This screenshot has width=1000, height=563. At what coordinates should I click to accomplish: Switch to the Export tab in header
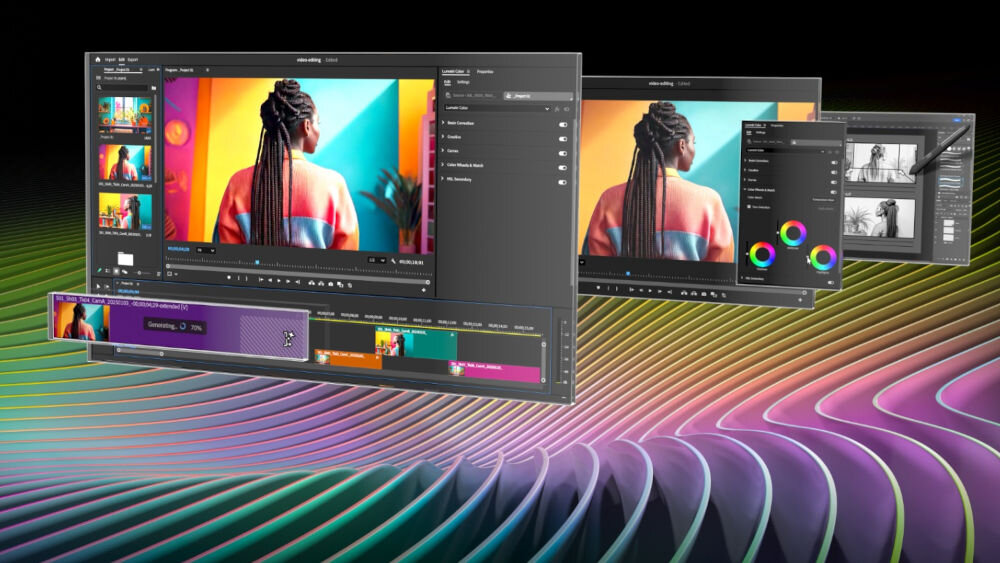pos(133,59)
